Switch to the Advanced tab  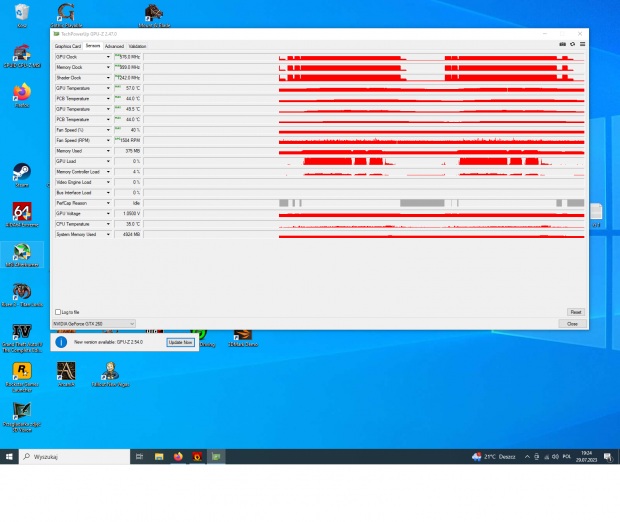click(114, 46)
